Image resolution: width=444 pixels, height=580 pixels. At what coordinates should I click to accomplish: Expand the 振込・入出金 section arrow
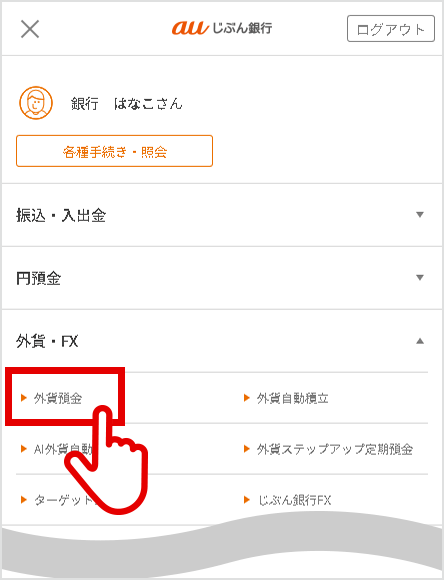click(x=420, y=215)
